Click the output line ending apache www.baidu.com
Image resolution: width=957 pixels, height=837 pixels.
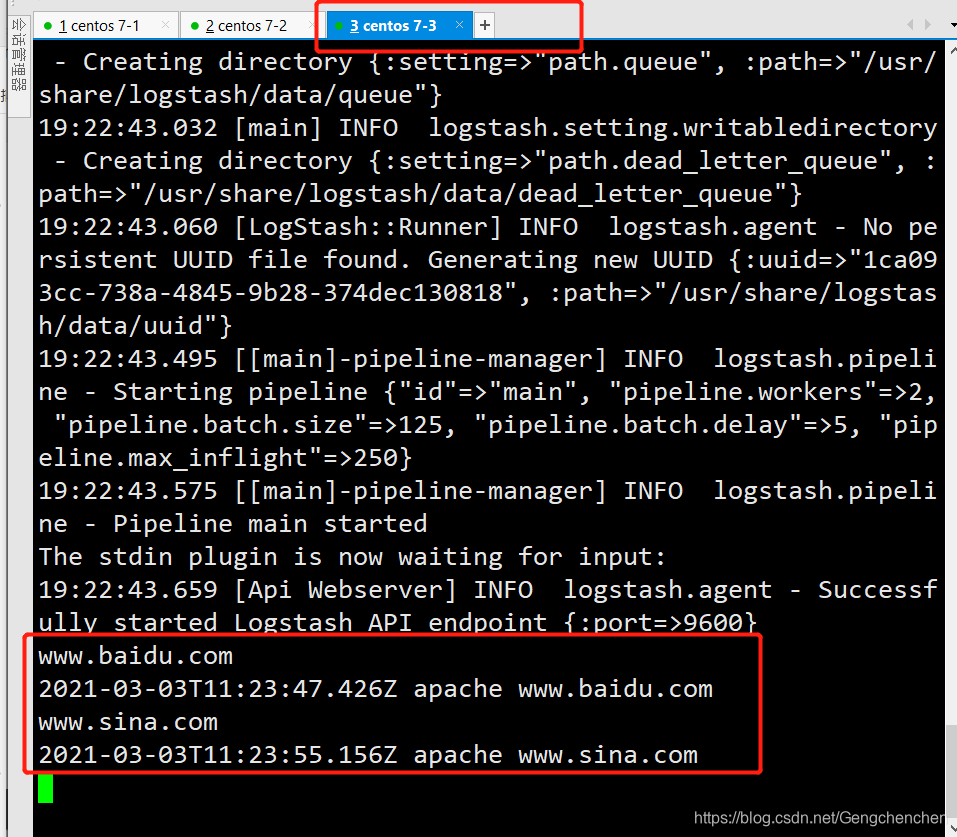point(375,689)
